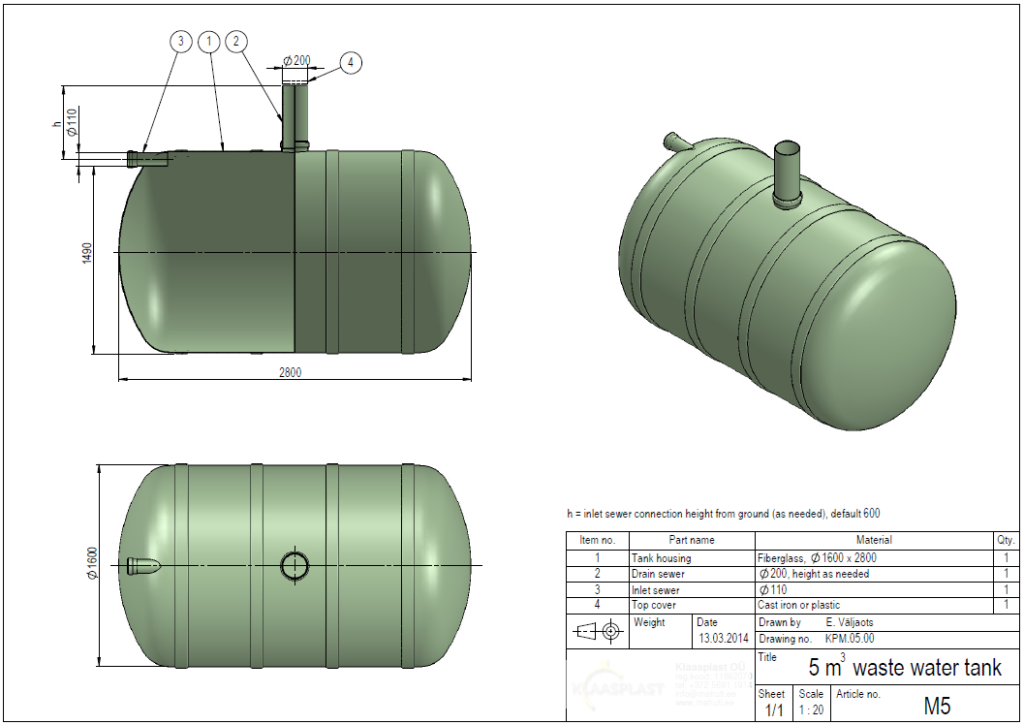Select the drain sewer circle in the top view

pyautogui.click(x=295, y=565)
